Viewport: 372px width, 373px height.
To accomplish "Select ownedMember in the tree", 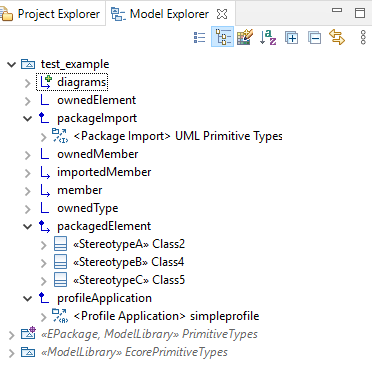I will [x=98, y=154].
